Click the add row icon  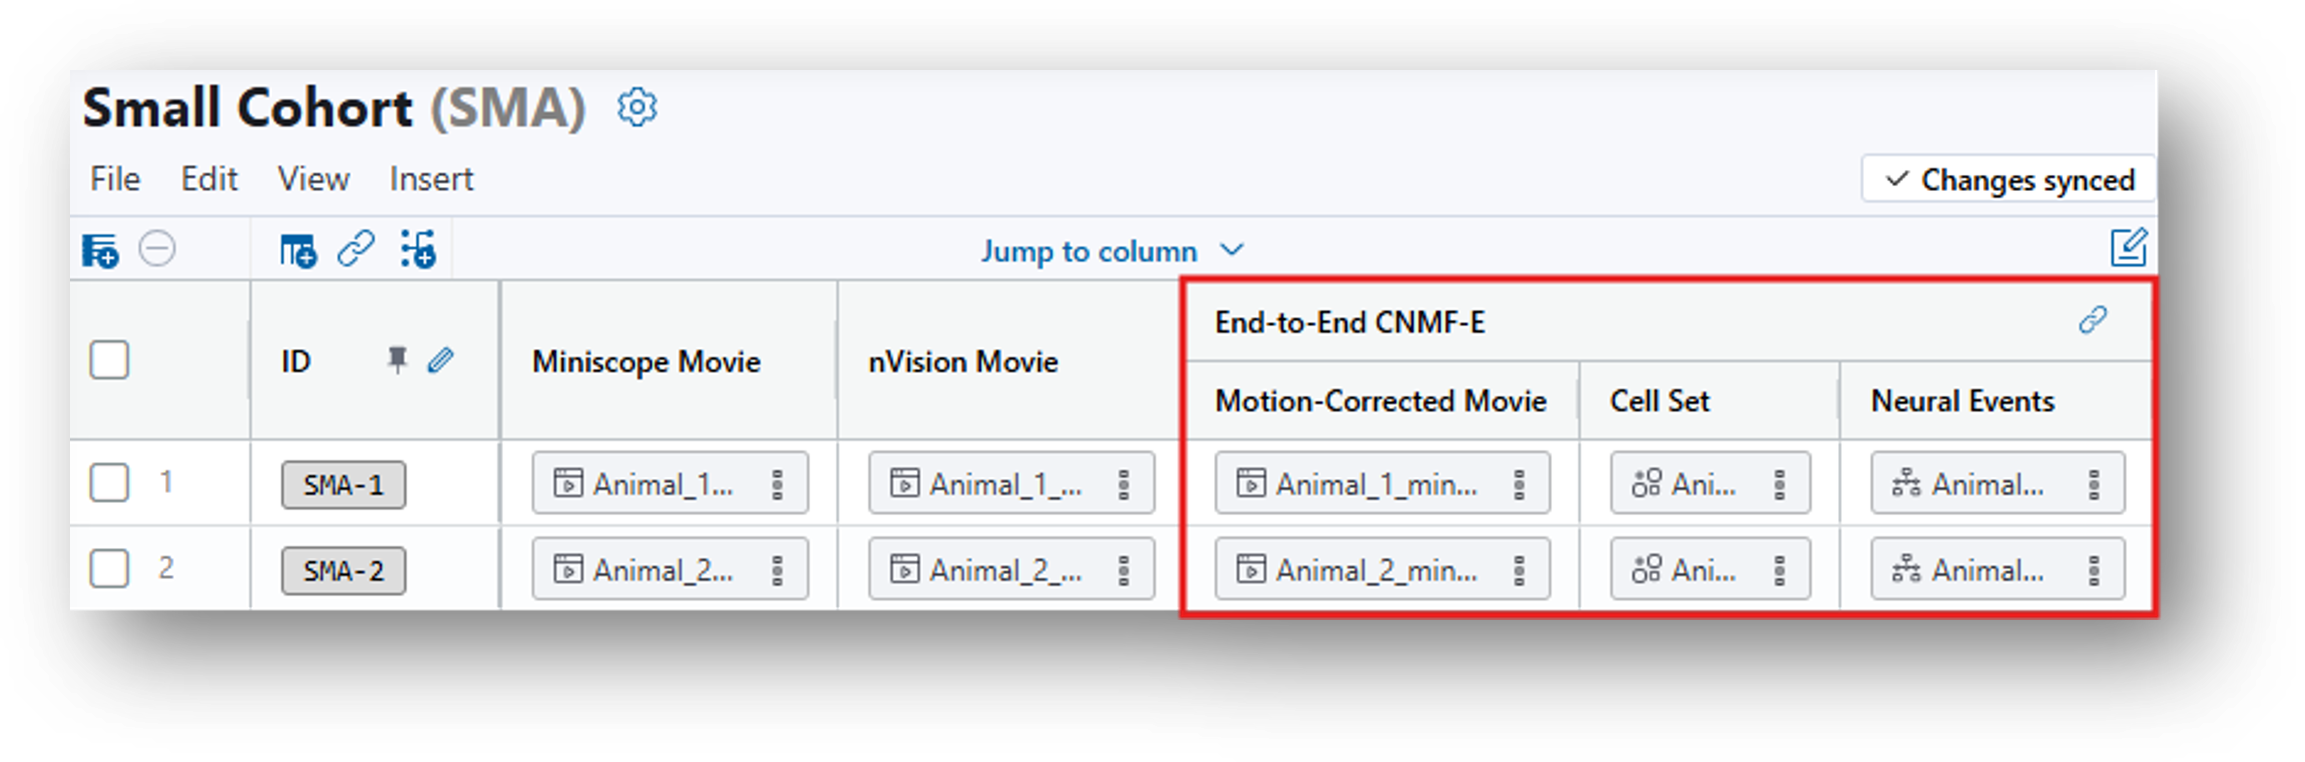tap(100, 250)
